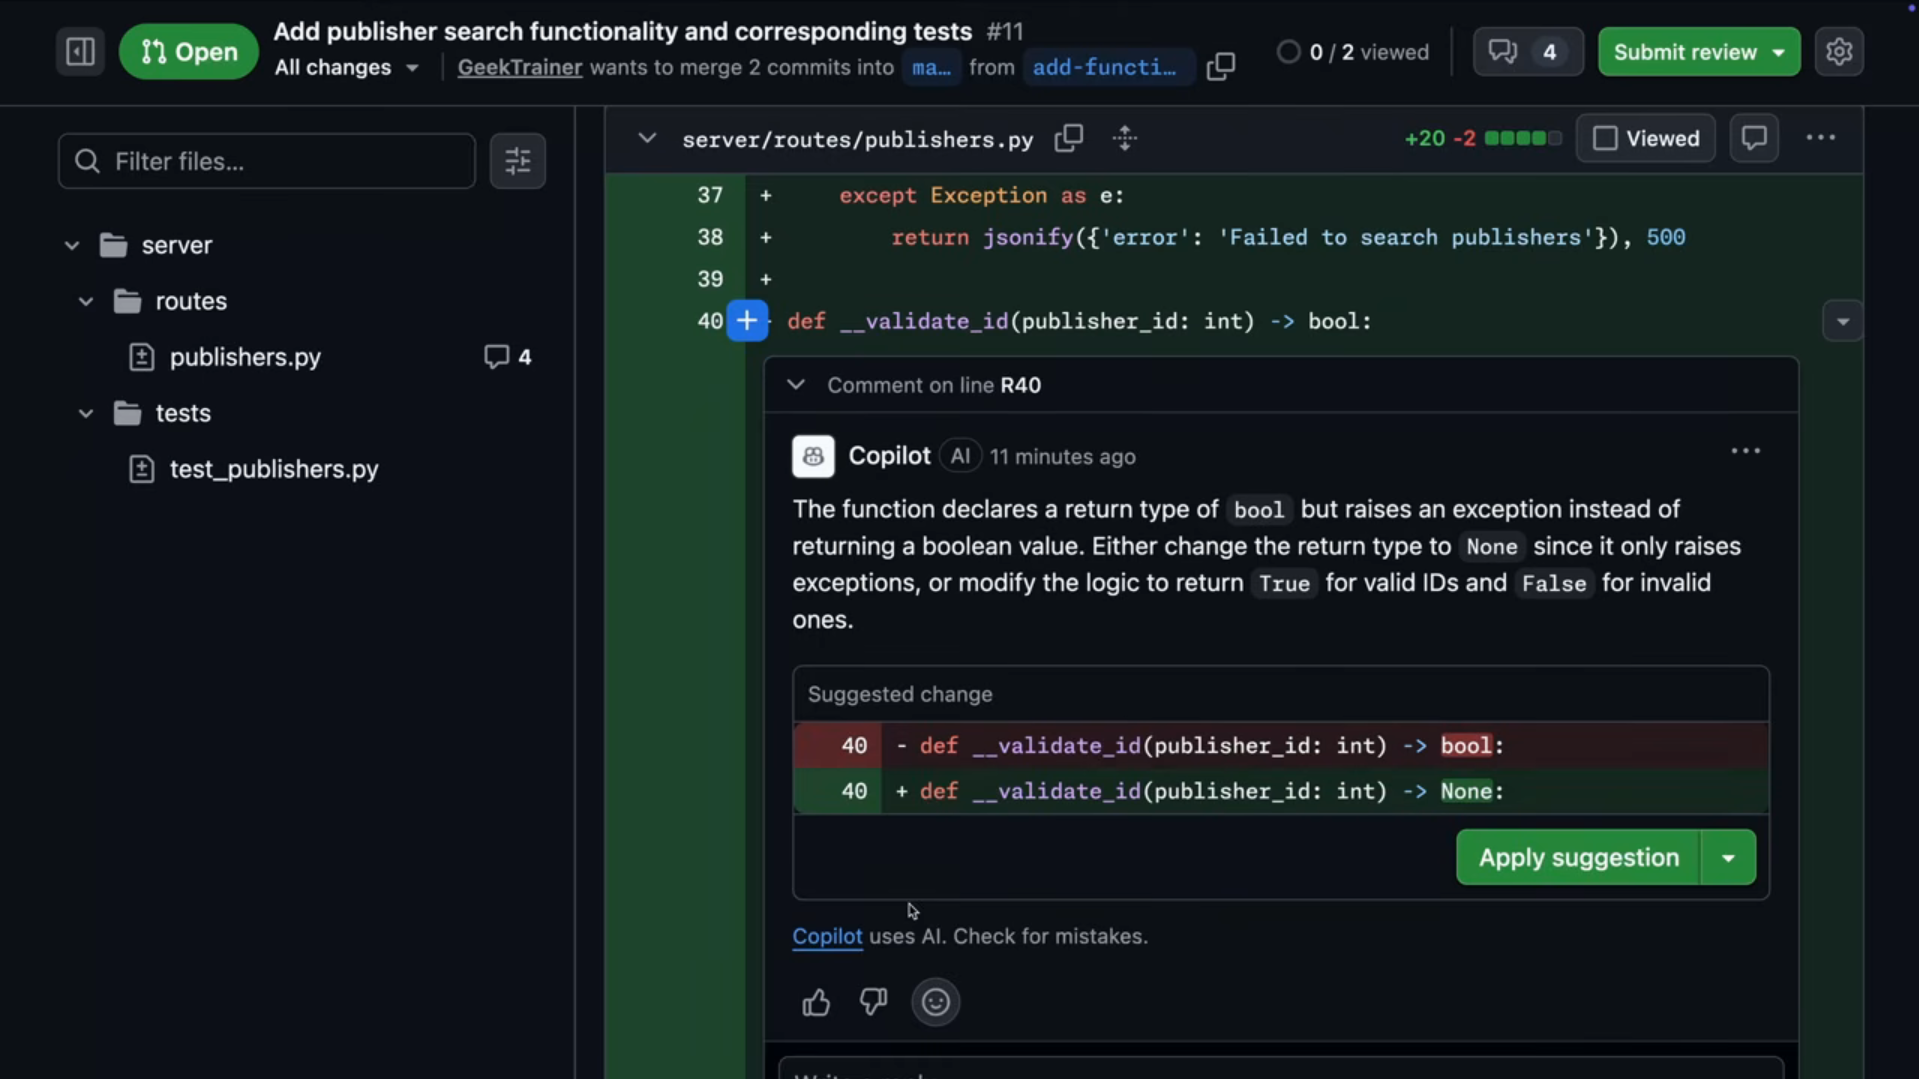Screen dimensions: 1919x1079
Task: Click the added line 40 in suggestion
Action: coord(1280,792)
